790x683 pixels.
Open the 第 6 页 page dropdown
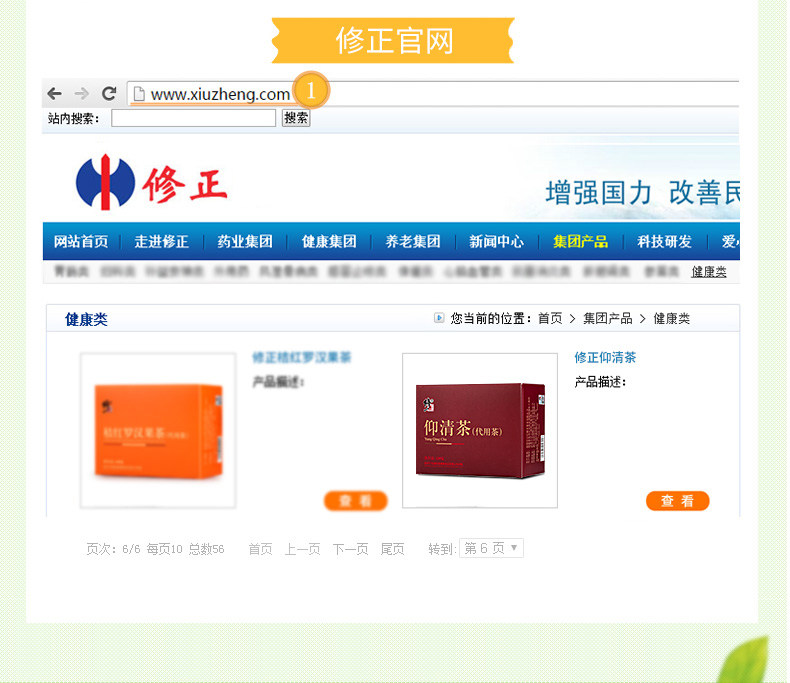pyautogui.click(x=491, y=548)
